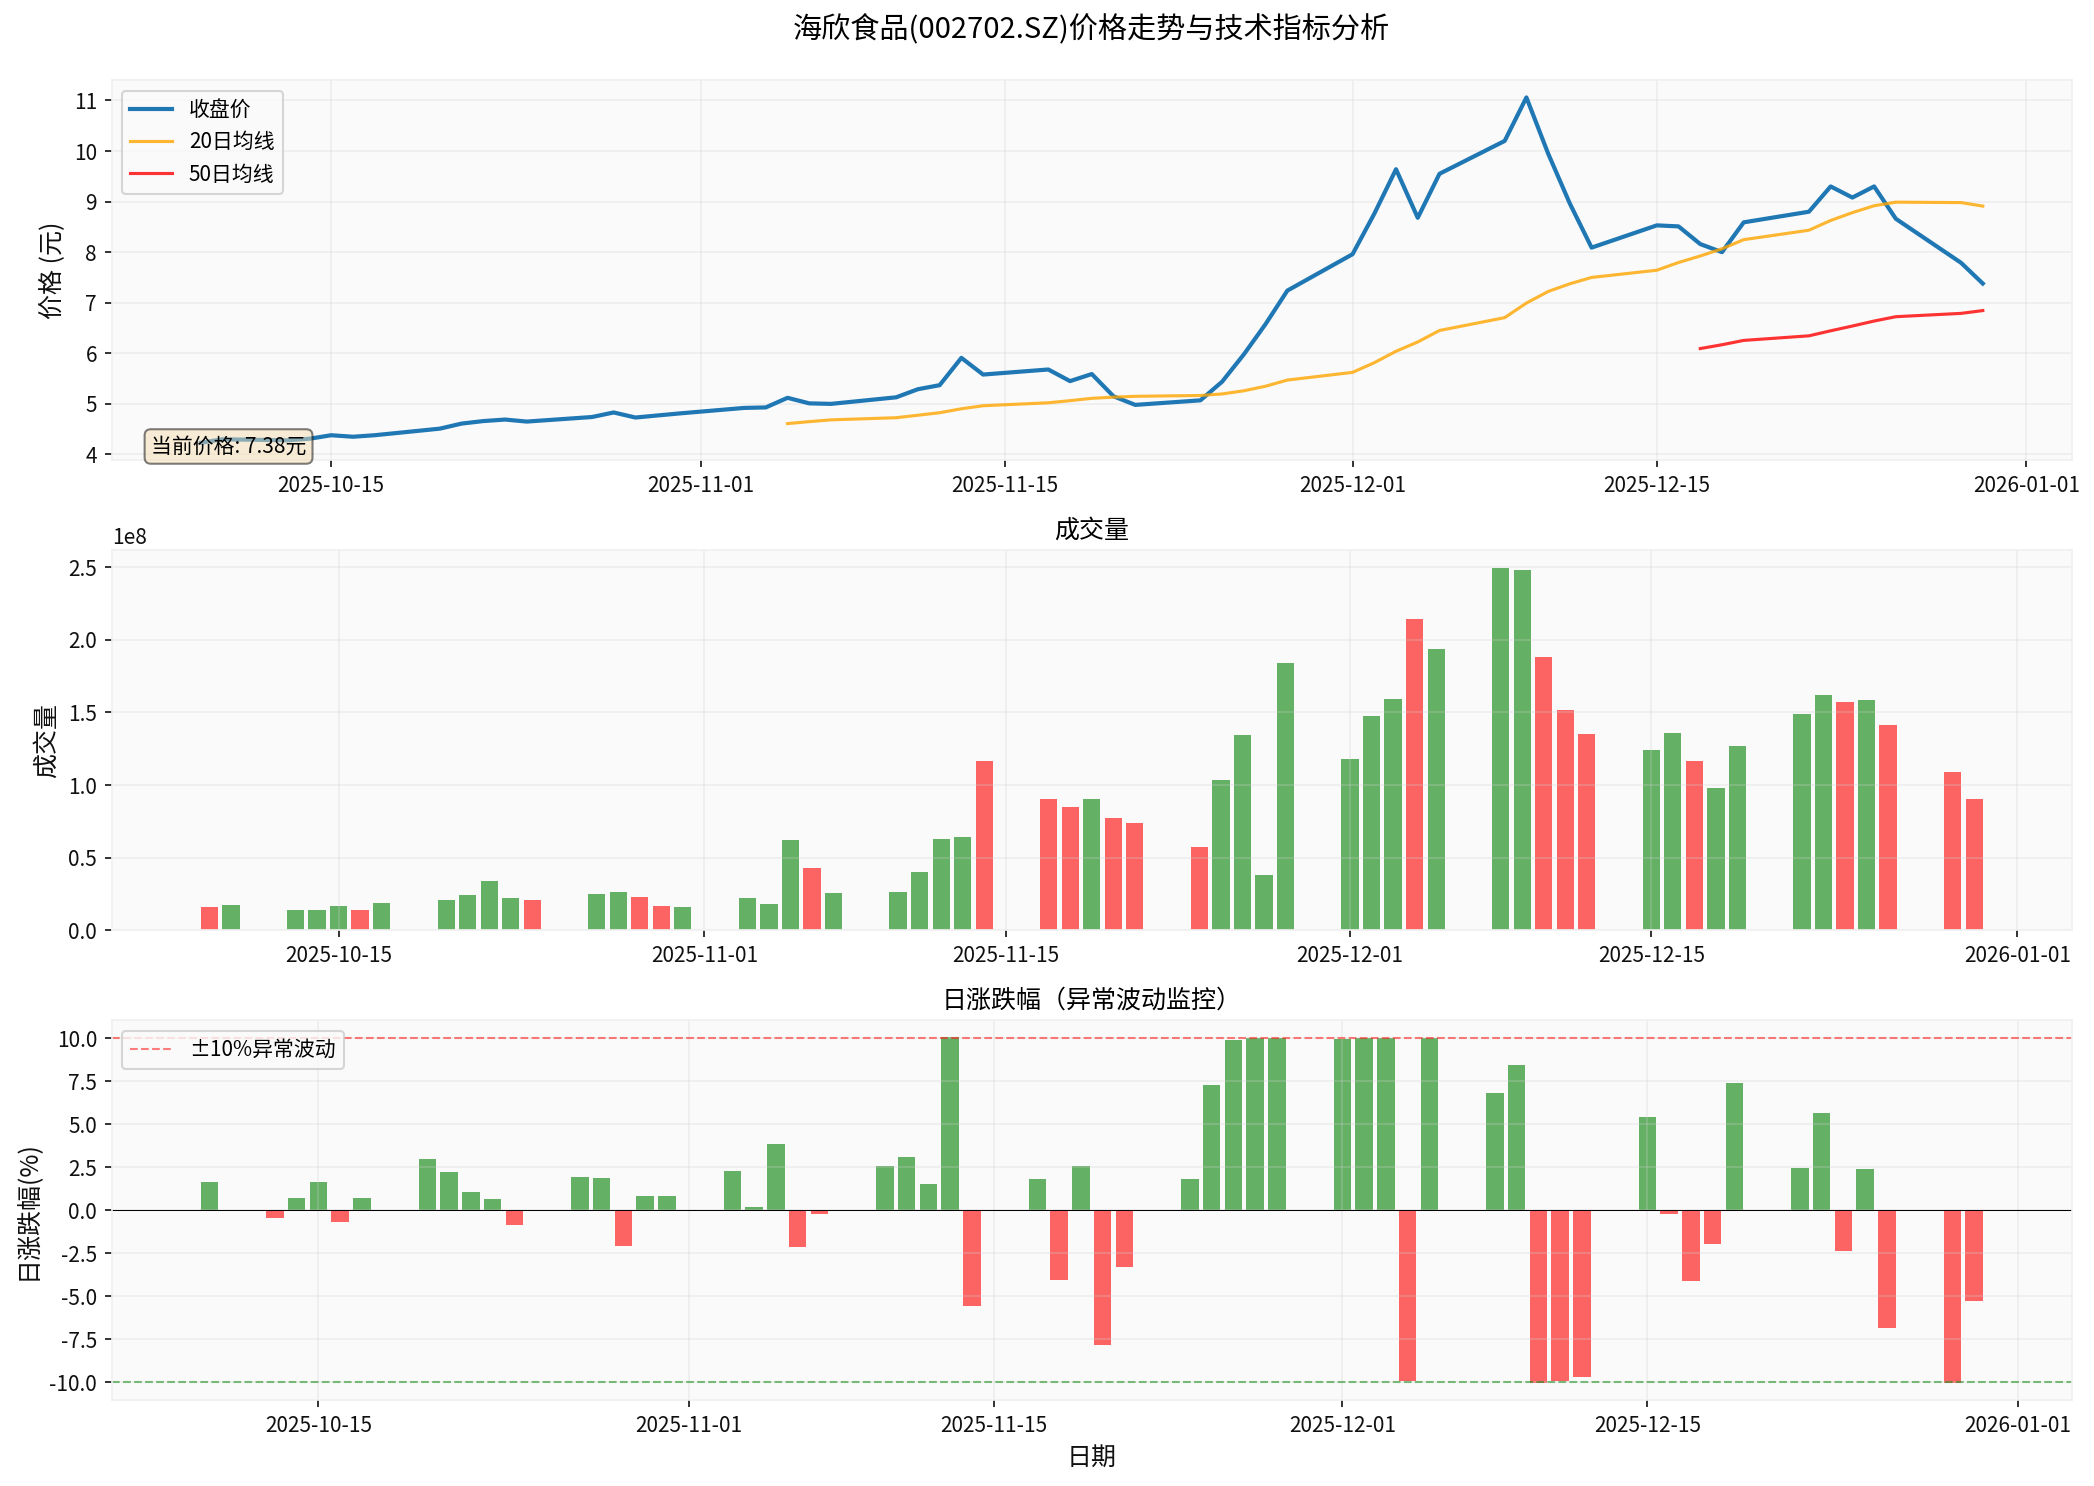
Task: Select the 20日均线 legend line marker
Action: point(150,142)
